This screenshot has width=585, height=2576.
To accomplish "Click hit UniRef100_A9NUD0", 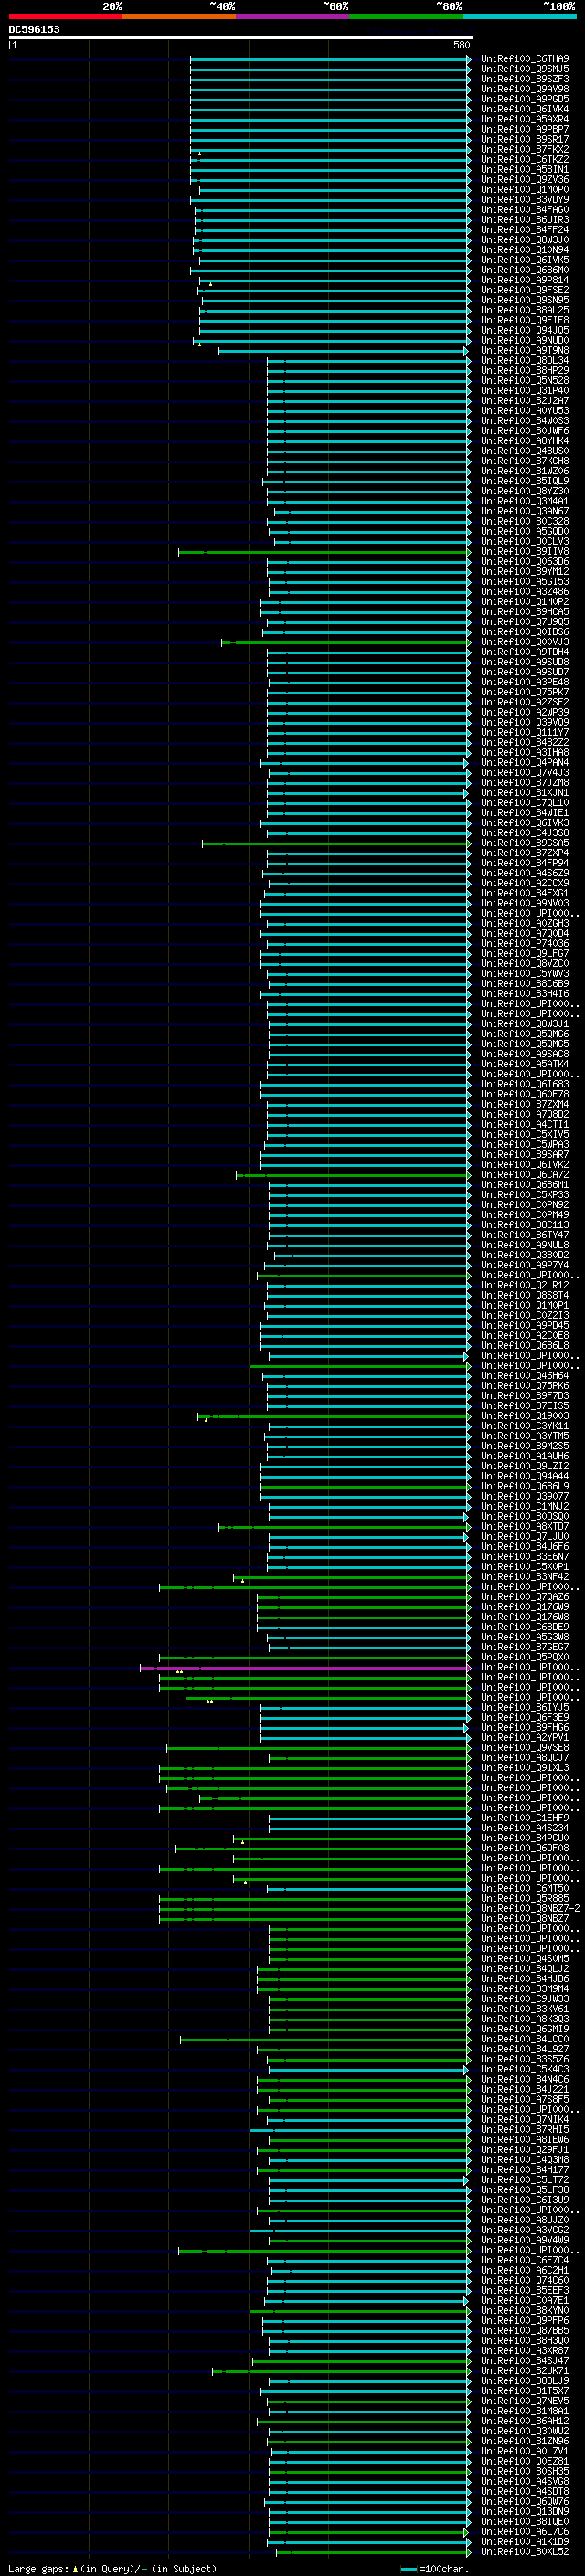I will [x=525, y=340].
